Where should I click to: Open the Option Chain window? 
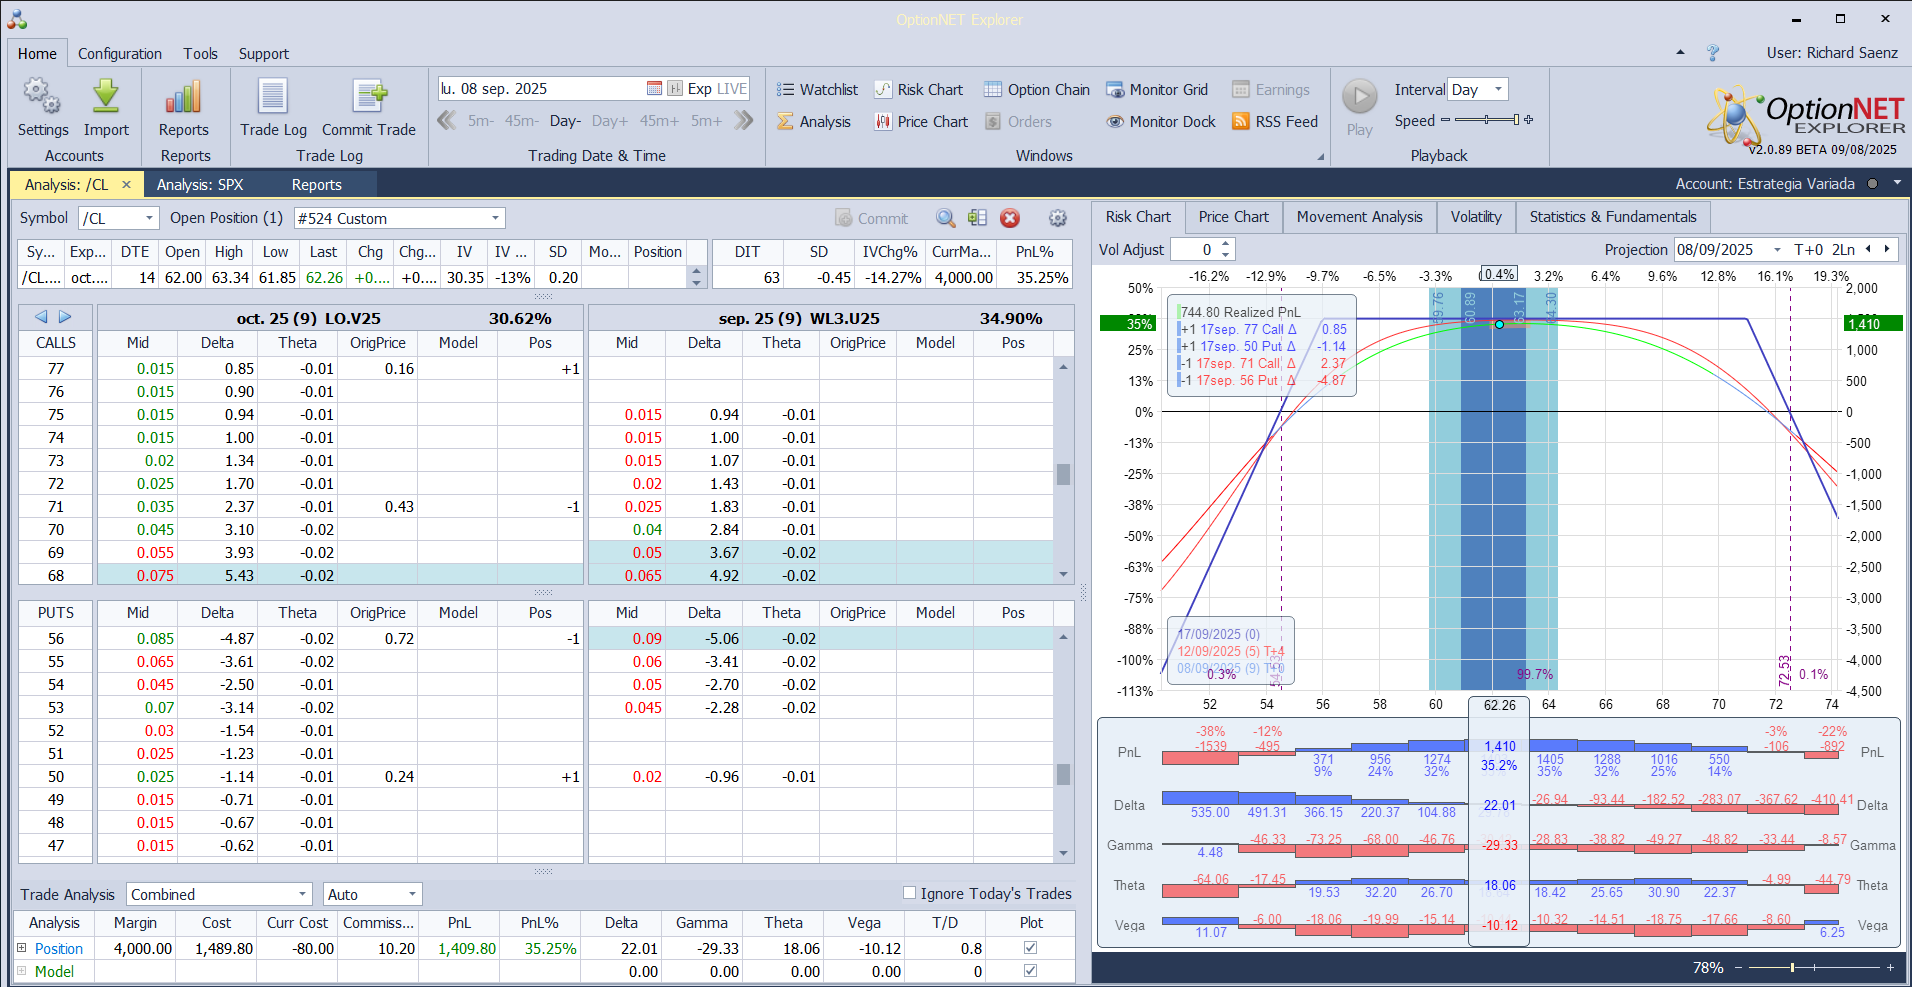pyautogui.click(x=1037, y=90)
